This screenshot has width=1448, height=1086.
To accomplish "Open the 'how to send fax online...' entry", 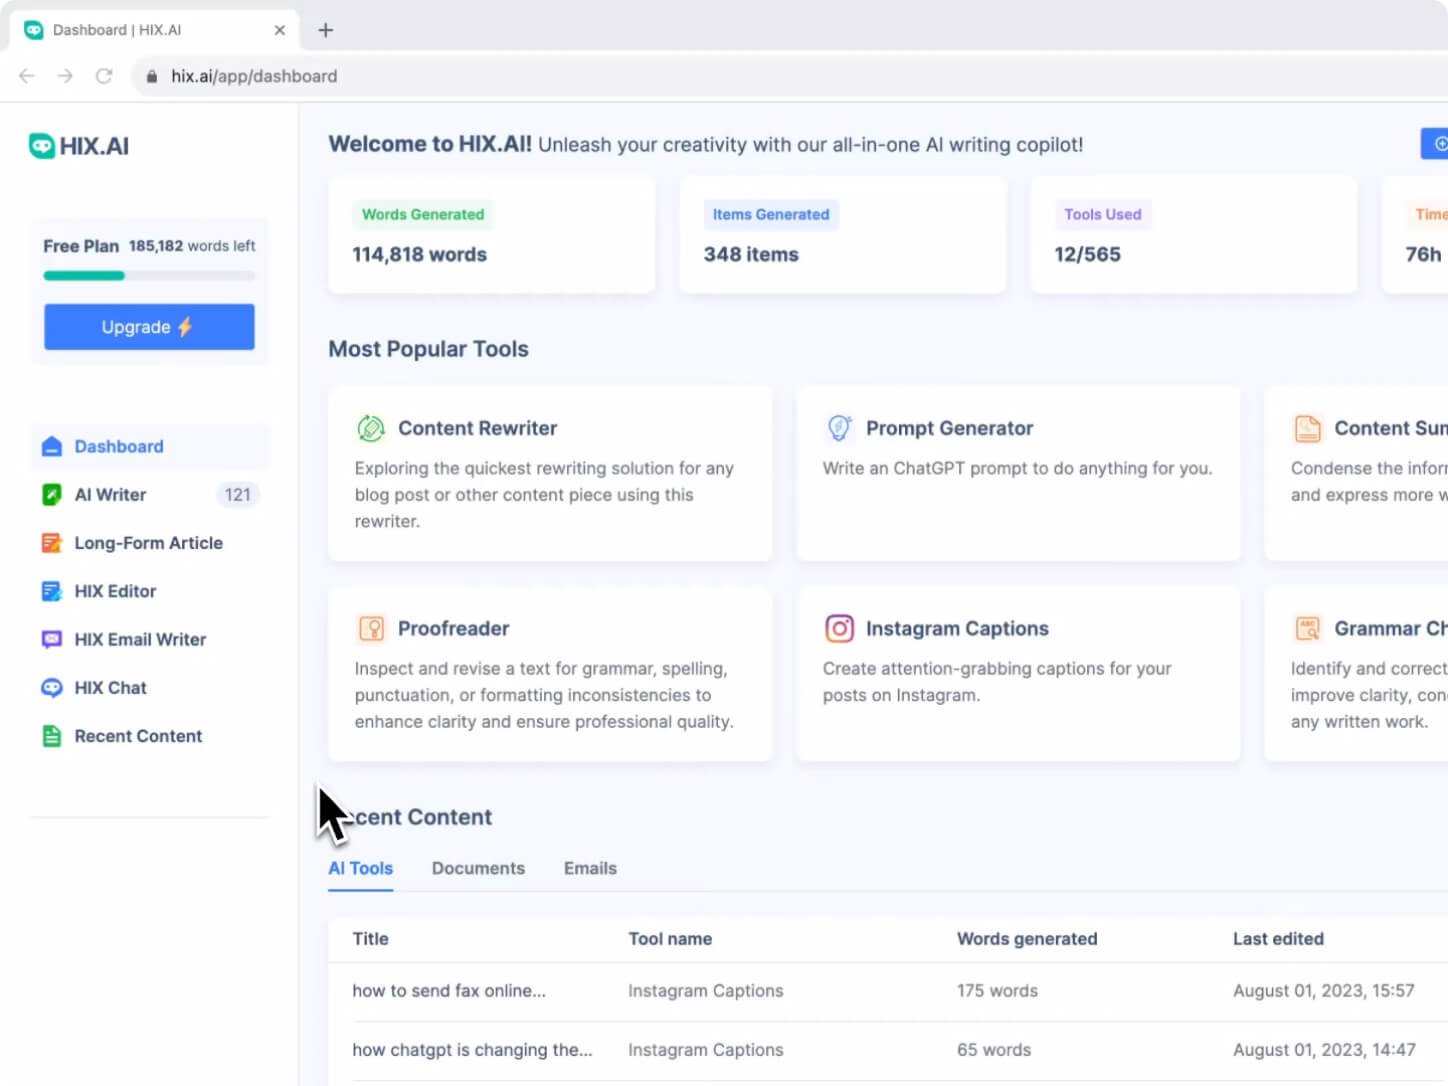I will point(449,991).
